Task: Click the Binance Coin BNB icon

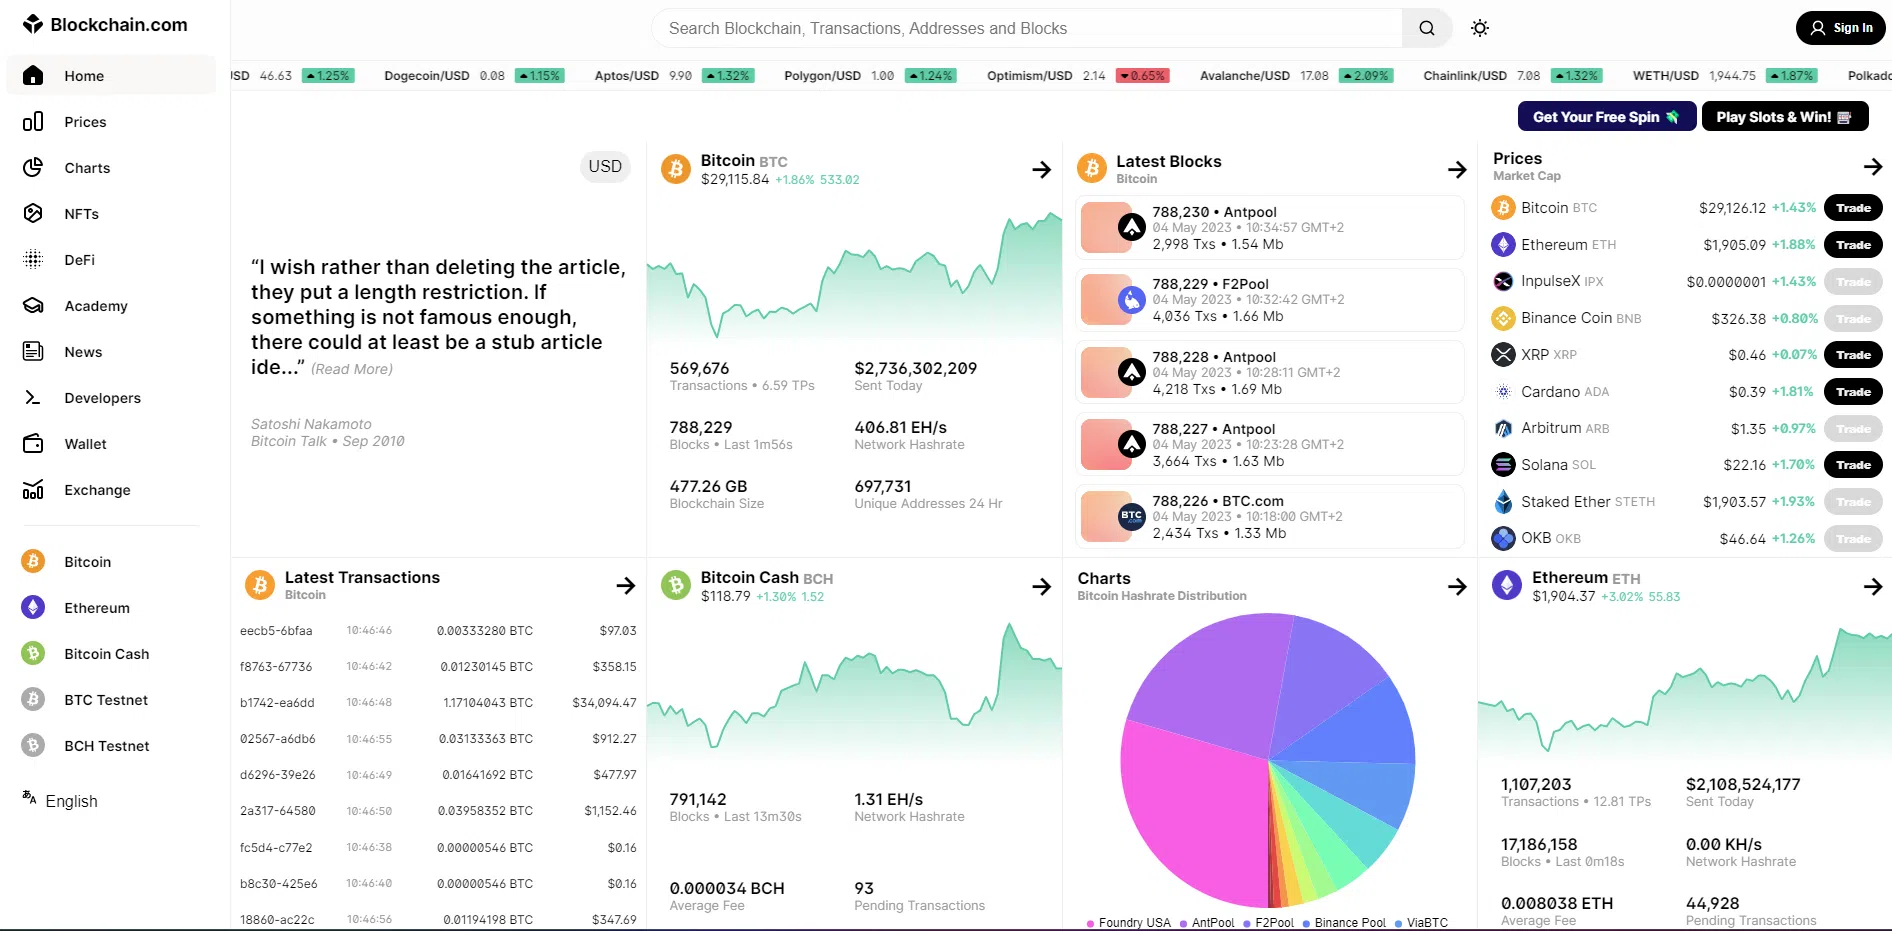Action: click(x=1503, y=318)
